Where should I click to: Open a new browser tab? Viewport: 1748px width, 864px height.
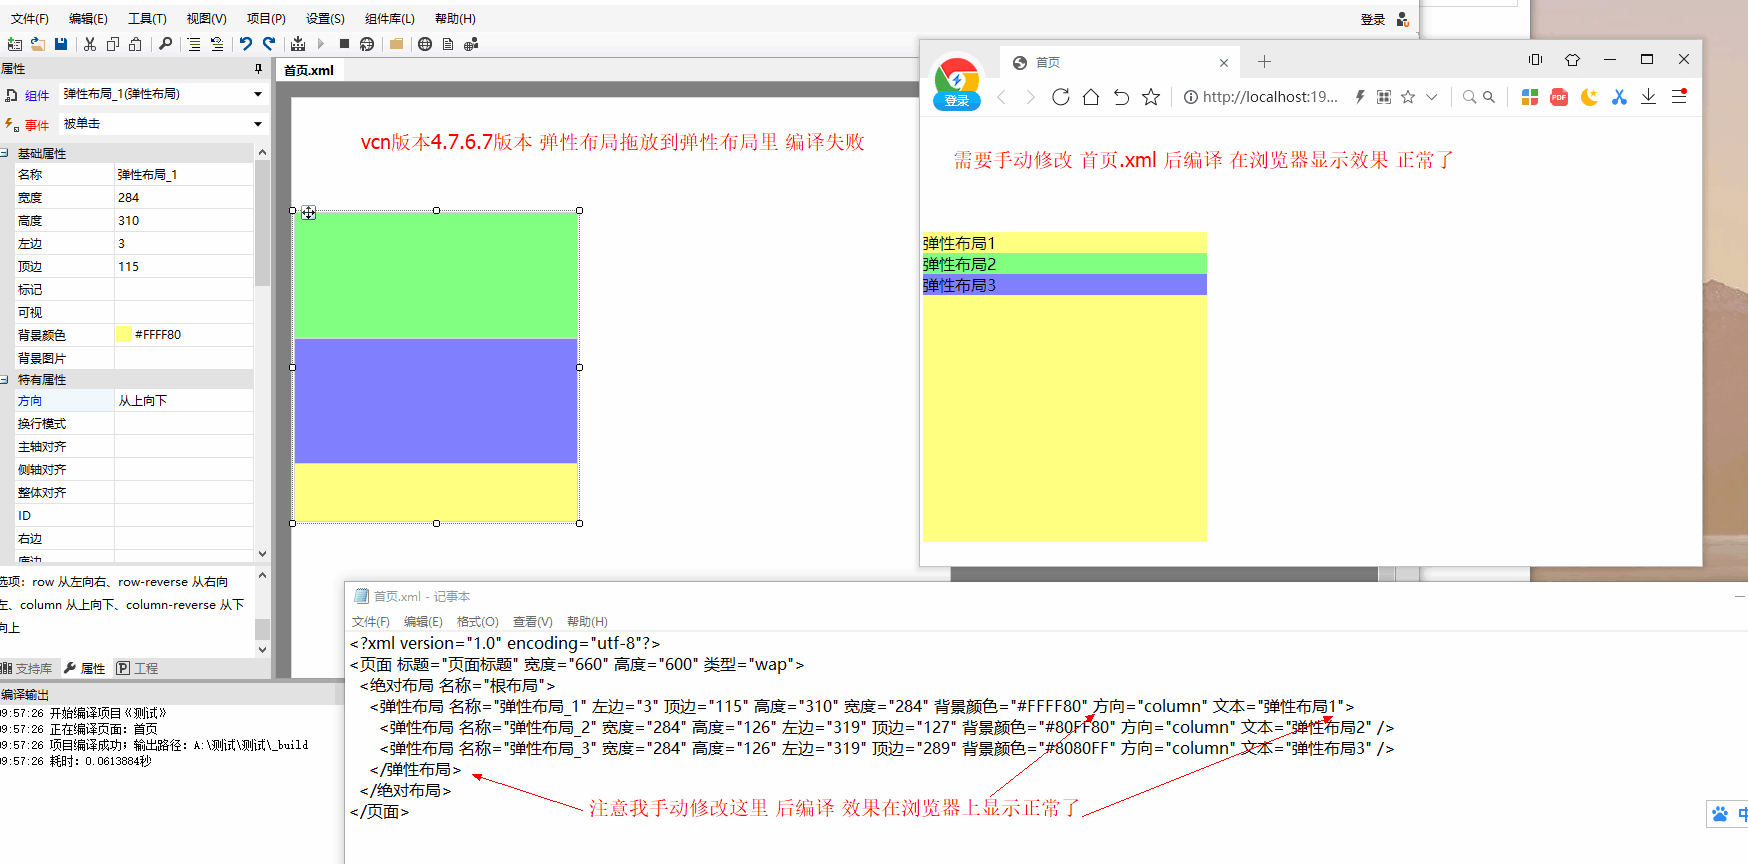1264,62
